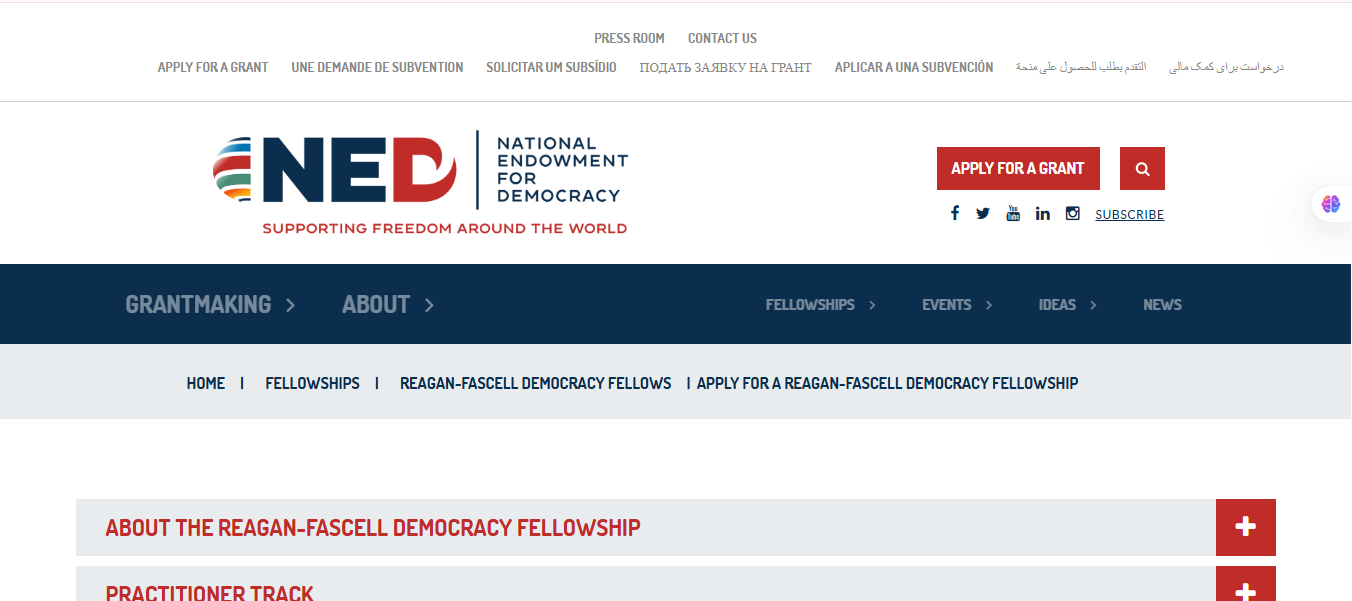Screen dimensions: 1352x601
Task: Open the Instagram icon
Action: (x=1072, y=212)
